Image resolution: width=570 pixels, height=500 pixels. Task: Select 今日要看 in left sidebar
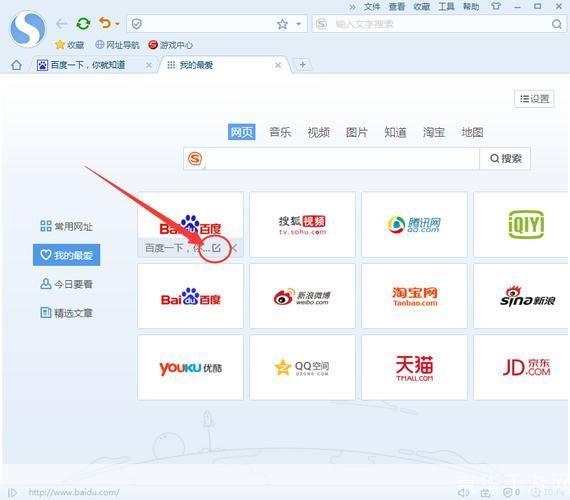tap(67, 284)
